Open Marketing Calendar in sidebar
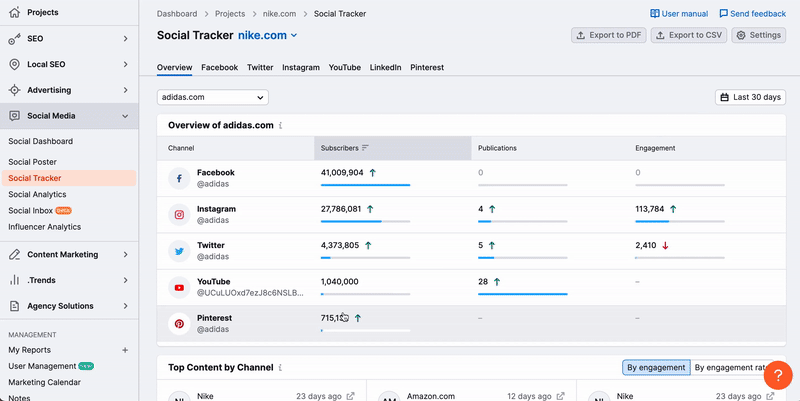The width and height of the screenshot is (800, 401). point(44,382)
